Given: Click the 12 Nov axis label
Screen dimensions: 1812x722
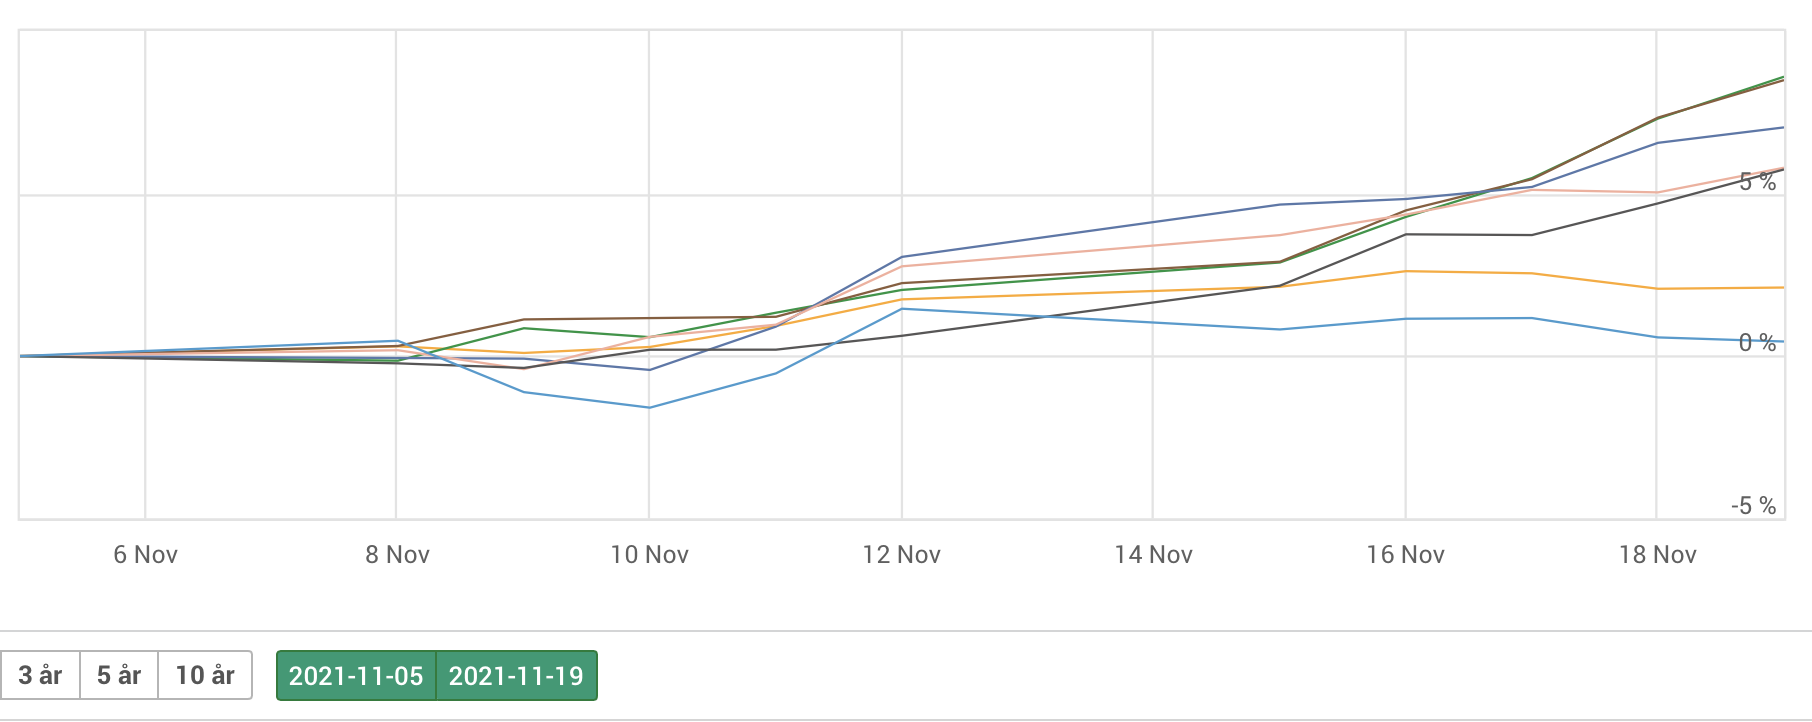Looking at the screenshot, I should (901, 555).
